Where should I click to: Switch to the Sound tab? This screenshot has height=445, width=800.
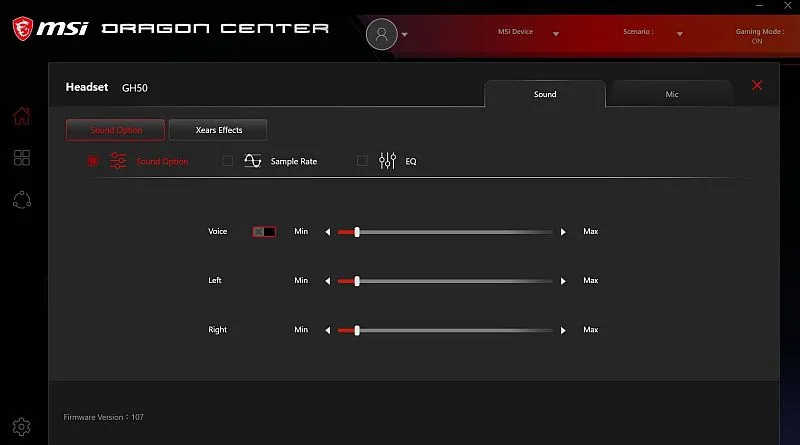click(545, 94)
